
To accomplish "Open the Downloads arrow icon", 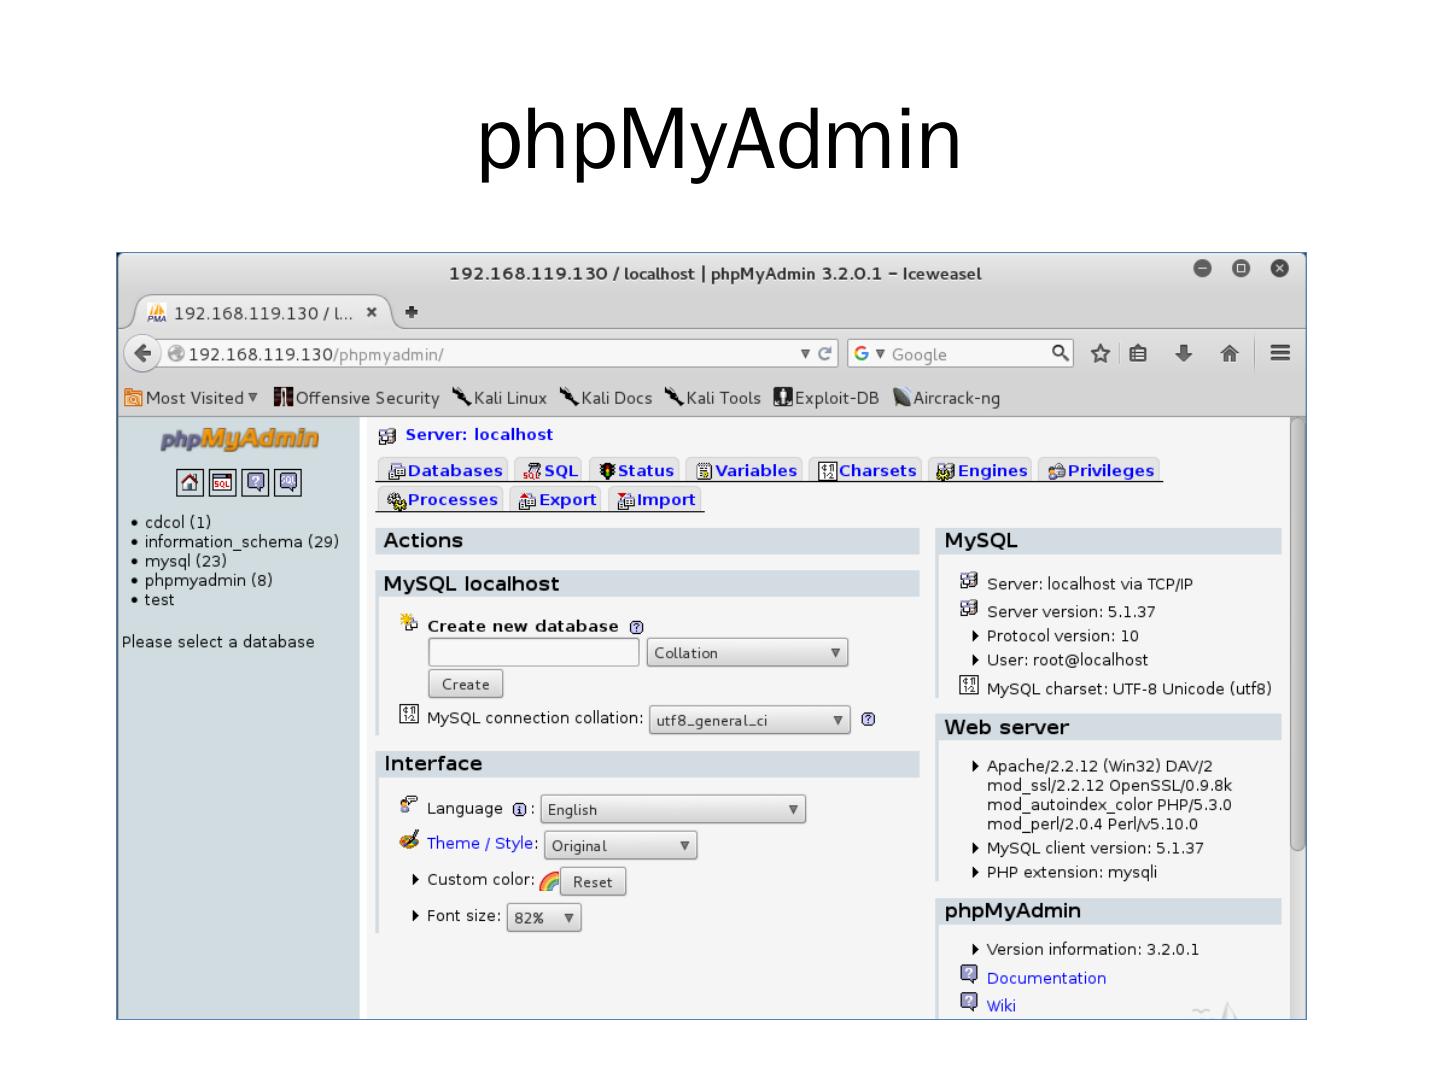I will 1184,353.
